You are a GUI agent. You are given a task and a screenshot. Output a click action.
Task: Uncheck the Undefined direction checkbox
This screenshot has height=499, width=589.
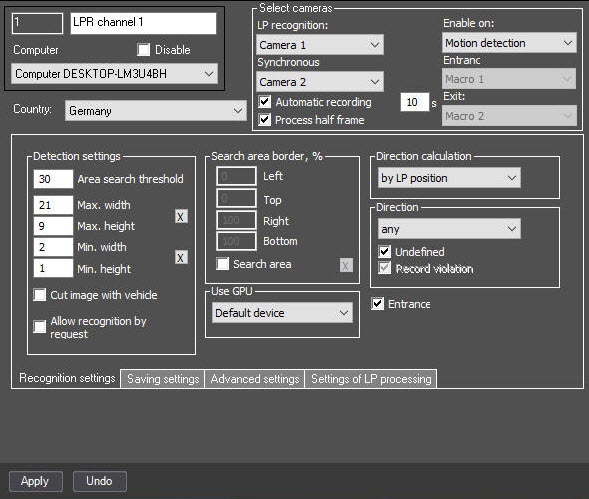pos(384,252)
